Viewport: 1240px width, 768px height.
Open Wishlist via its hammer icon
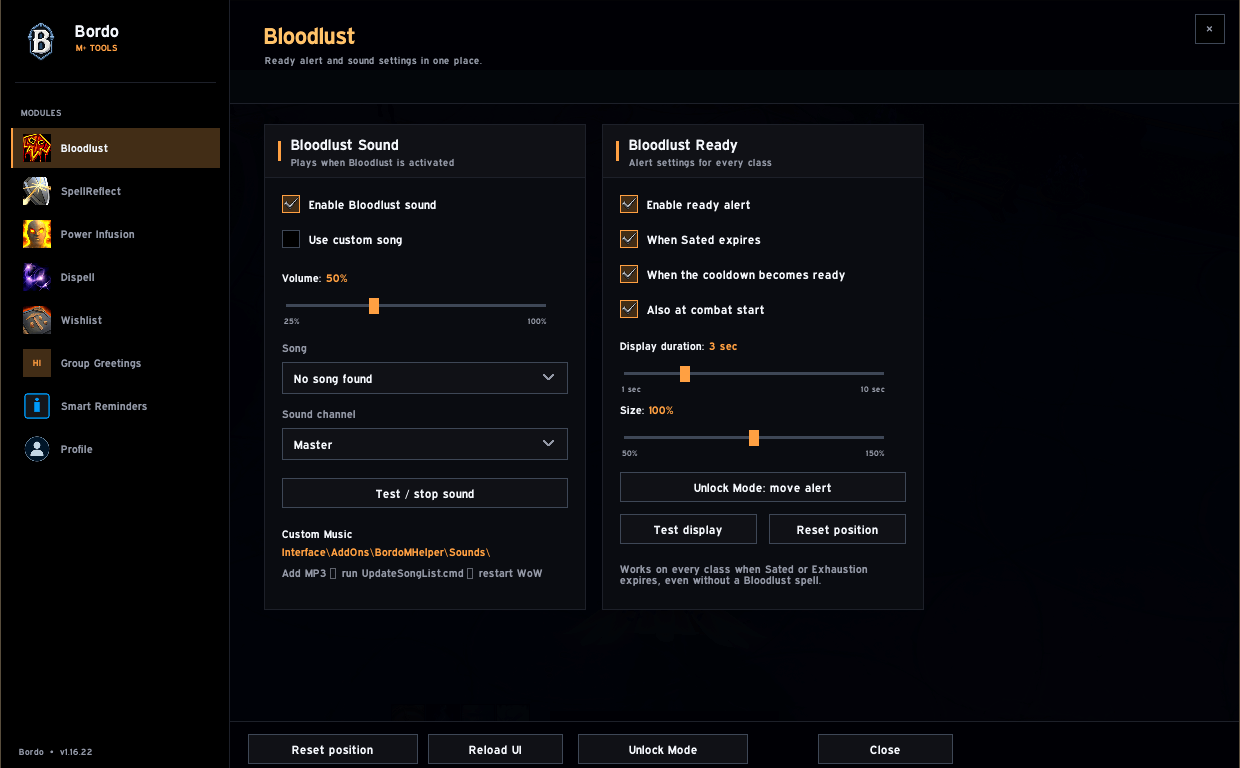click(37, 320)
